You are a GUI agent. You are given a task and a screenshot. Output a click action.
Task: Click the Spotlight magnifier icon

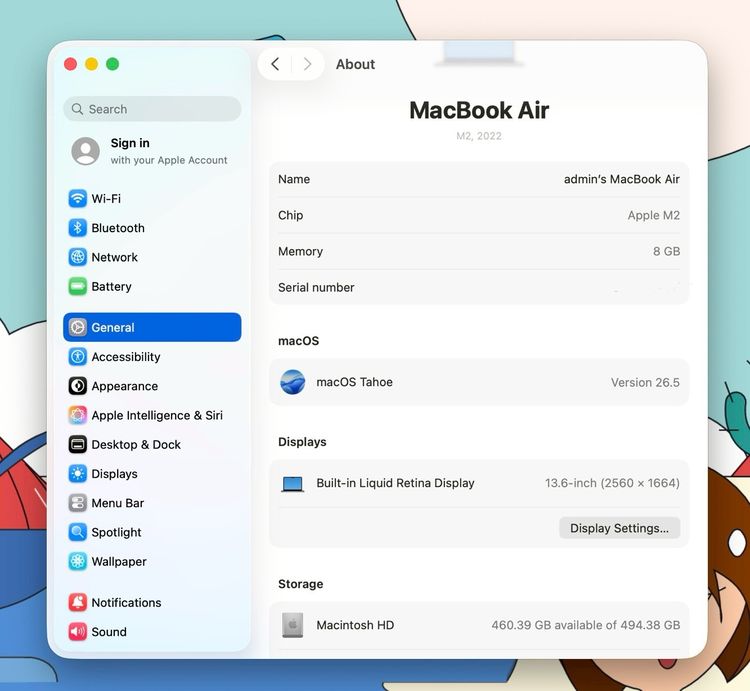pos(77,532)
